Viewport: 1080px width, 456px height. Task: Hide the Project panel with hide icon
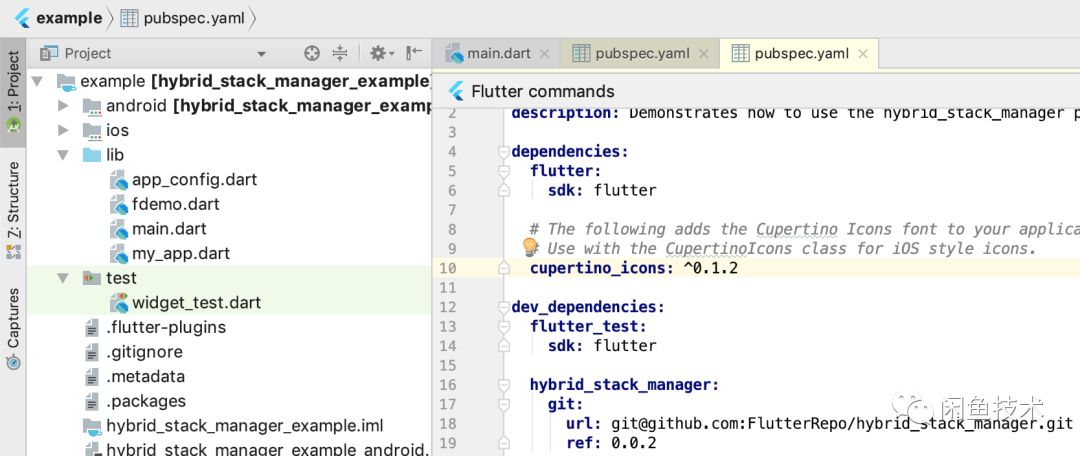pyautogui.click(x=414, y=53)
